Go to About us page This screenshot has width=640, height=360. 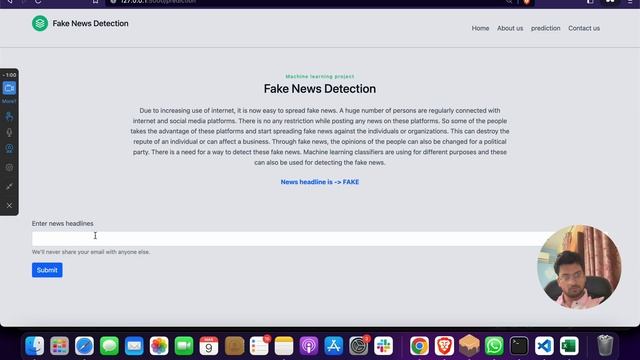510,28
